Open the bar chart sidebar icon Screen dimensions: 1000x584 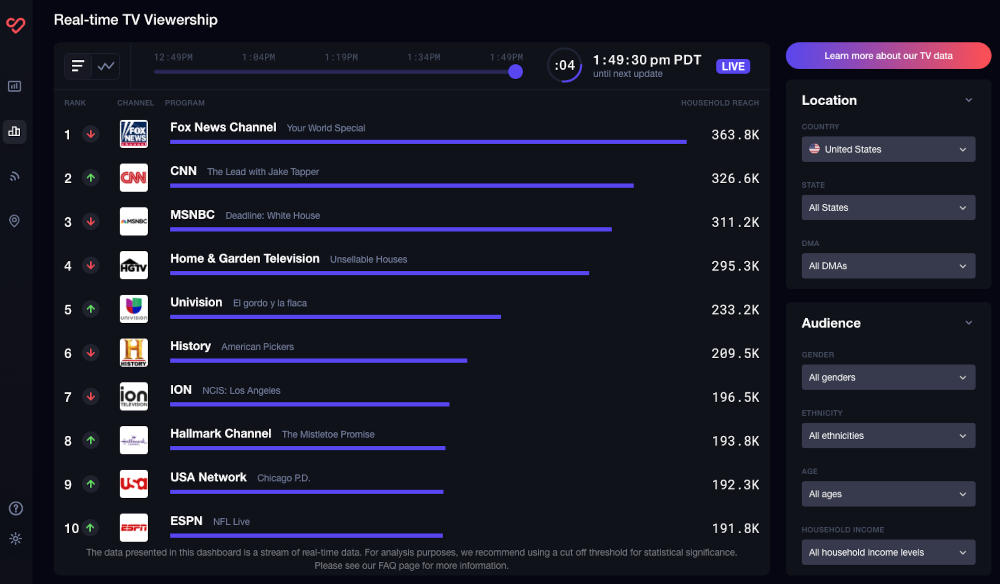[15, 131]
